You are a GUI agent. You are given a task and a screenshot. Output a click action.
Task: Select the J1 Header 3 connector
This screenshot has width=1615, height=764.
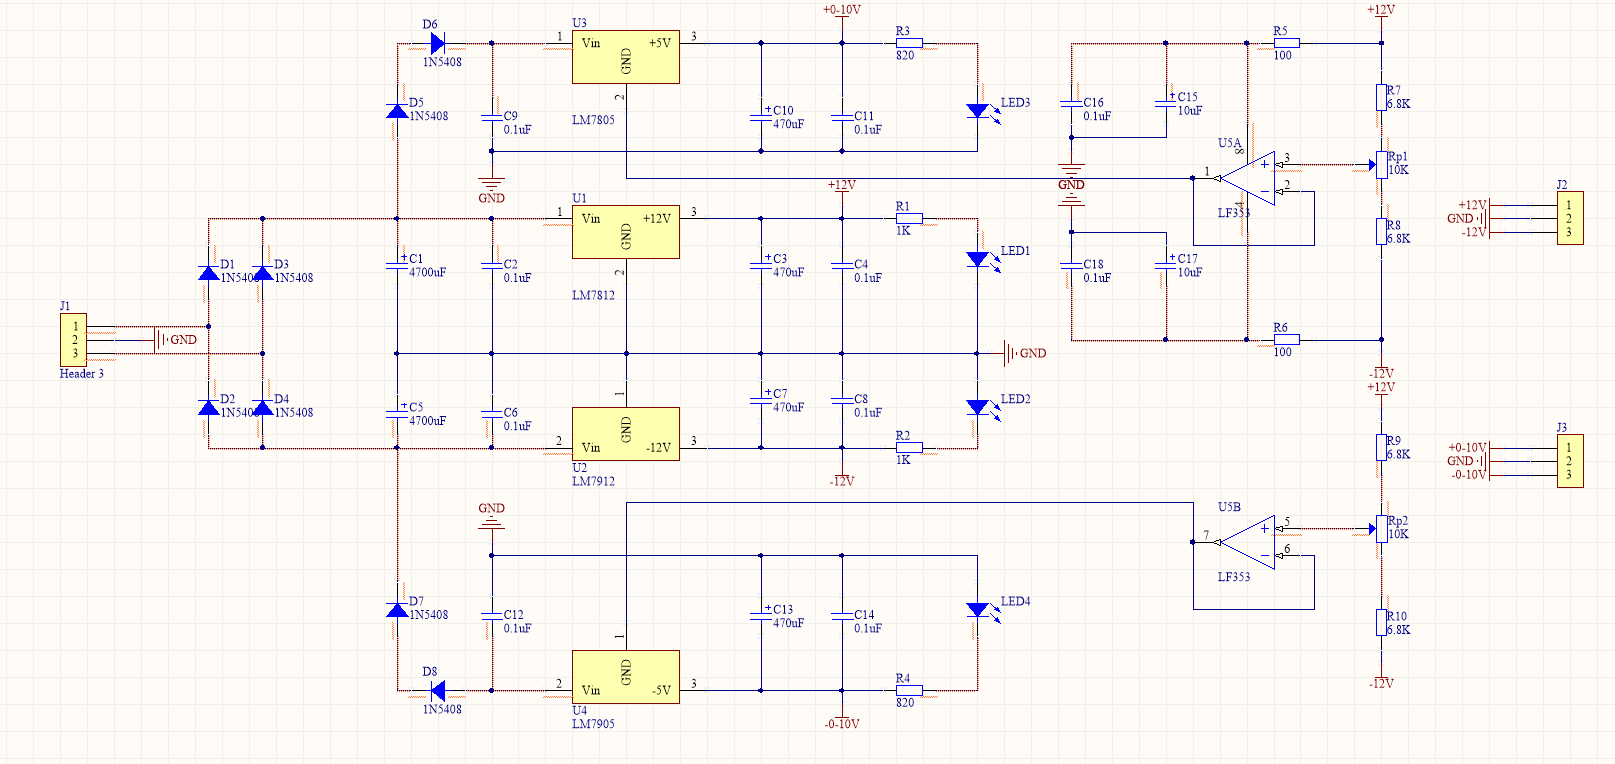tap(74, 340)
